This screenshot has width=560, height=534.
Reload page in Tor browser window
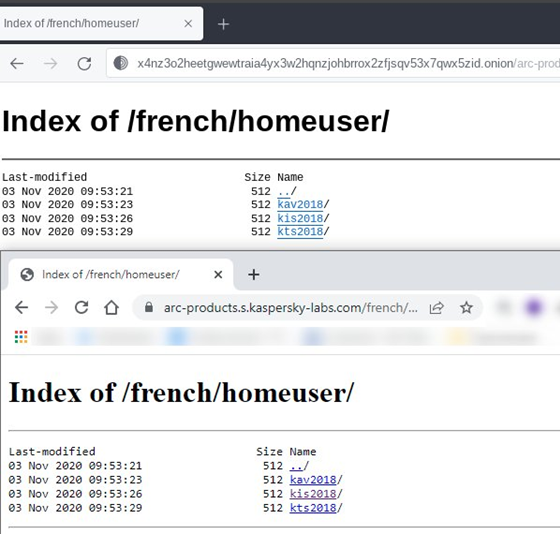click(84, 64)
